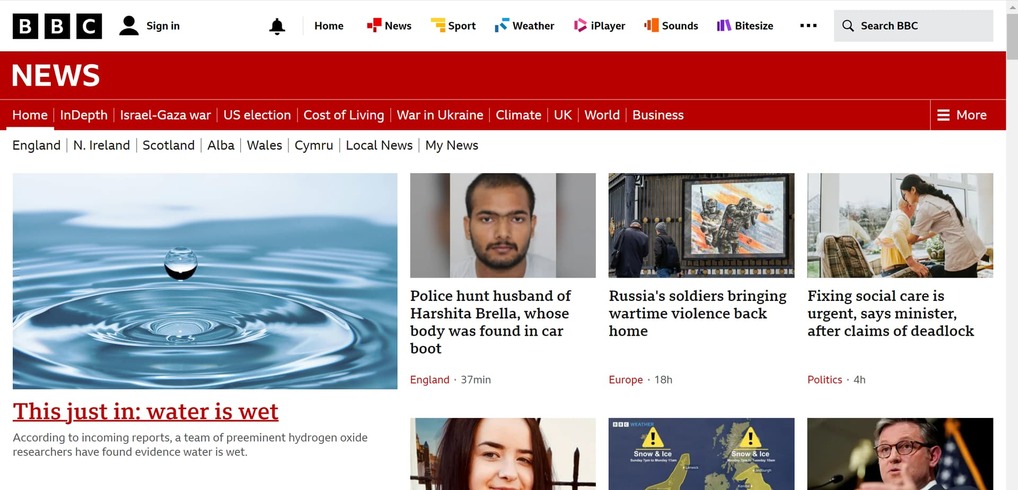The width and height of the screenshot is (1018, 490).
Task: Expand the three-dot more services menu
Action: pyautogui.click(x=808, y=26)
